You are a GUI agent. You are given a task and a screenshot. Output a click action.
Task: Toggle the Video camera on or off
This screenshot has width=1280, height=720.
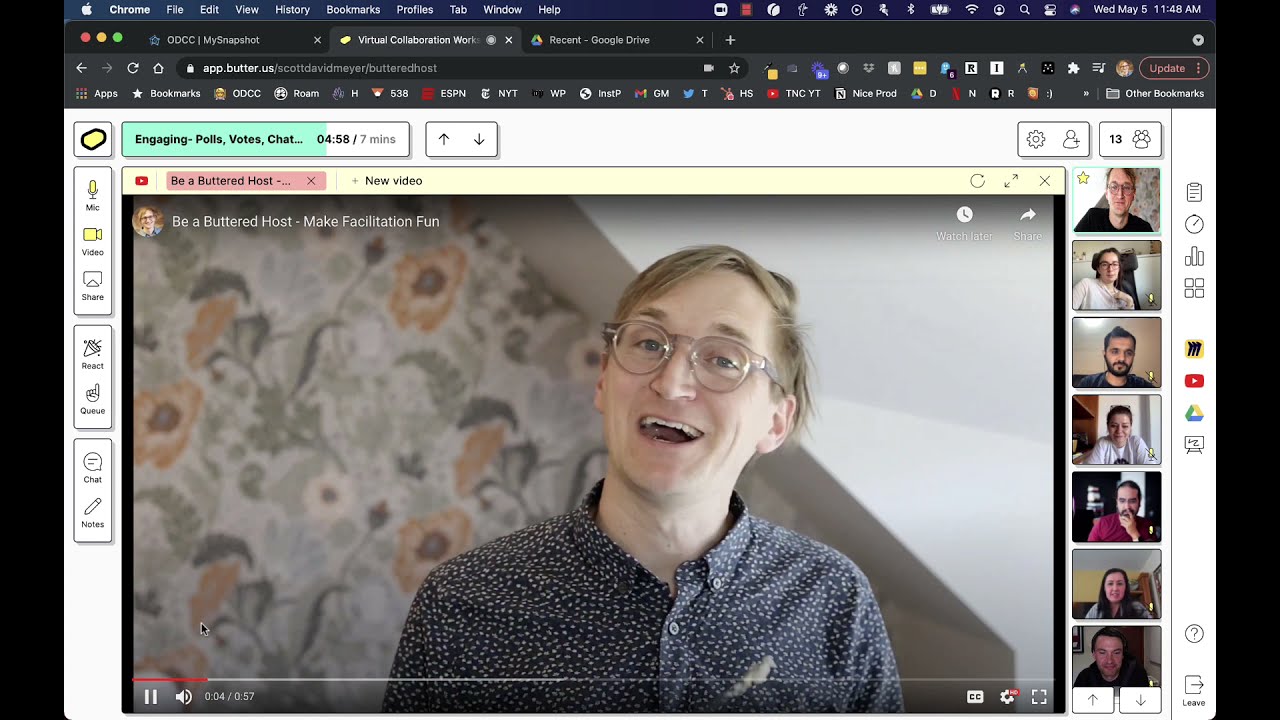tap(92, 241)
